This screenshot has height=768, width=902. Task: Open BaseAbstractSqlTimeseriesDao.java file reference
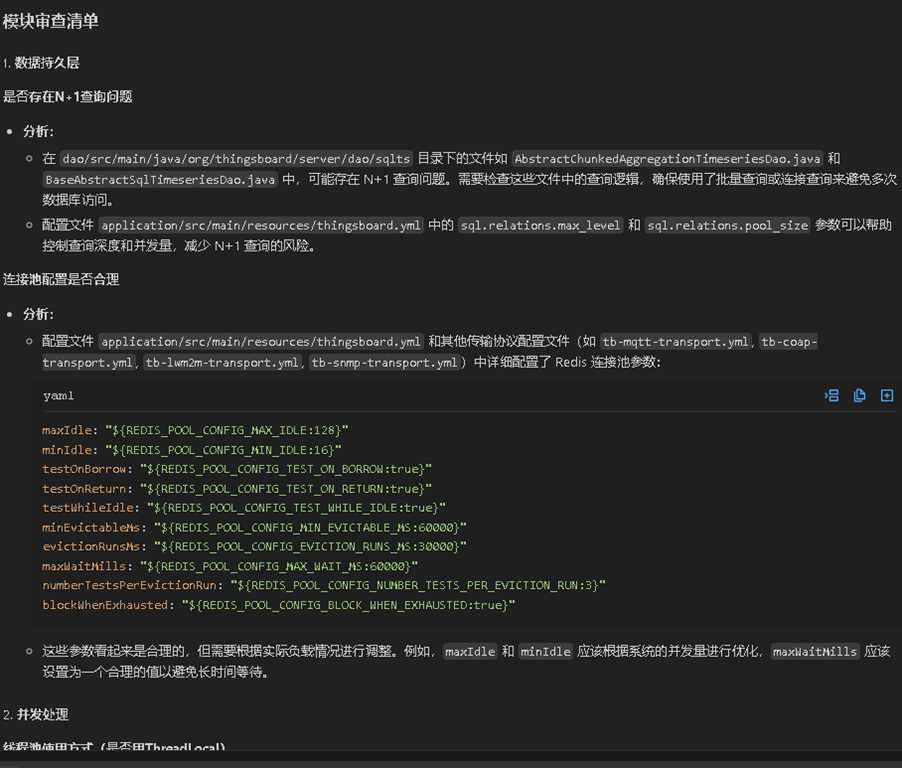pos(160,179)
